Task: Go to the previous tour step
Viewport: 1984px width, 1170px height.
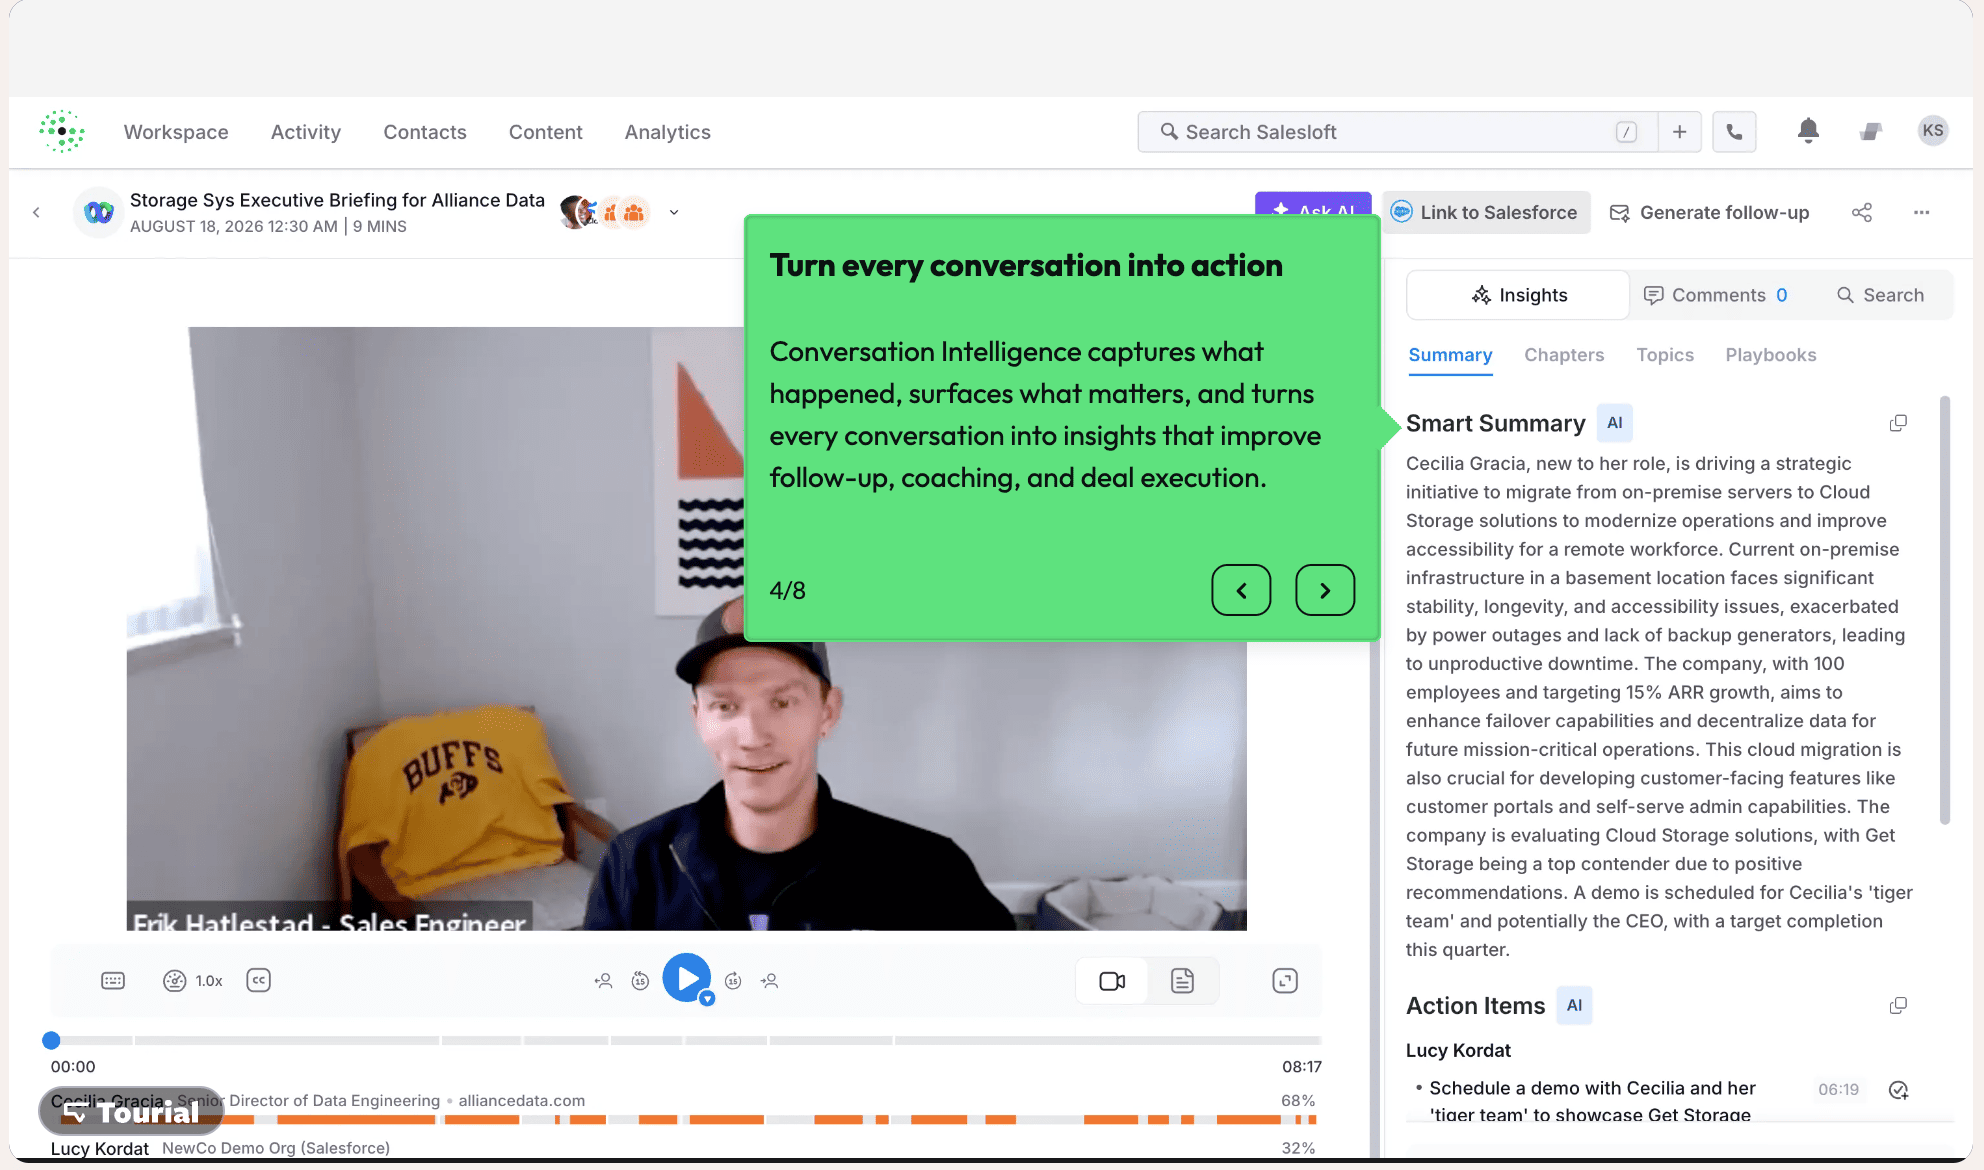Action: click(x=1241, y=590)
